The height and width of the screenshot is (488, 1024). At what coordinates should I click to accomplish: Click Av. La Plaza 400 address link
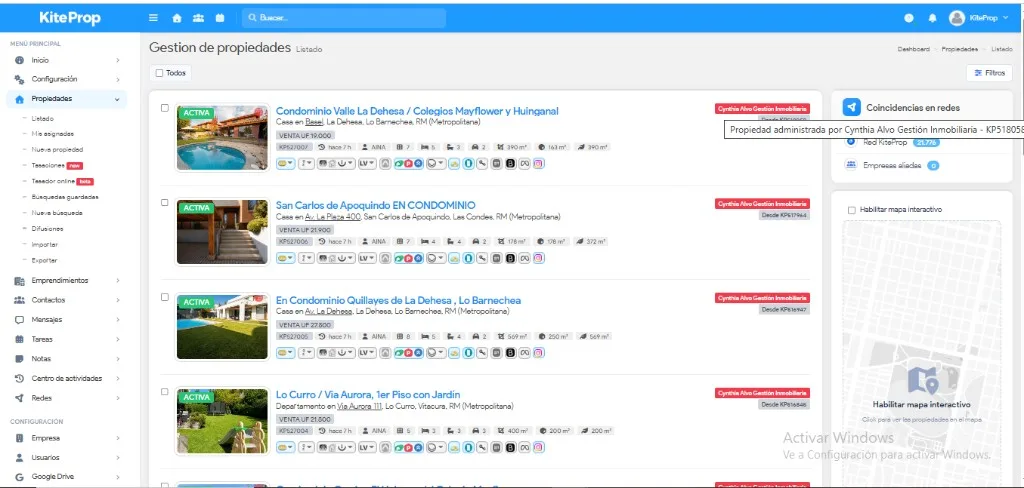[333, 217]
